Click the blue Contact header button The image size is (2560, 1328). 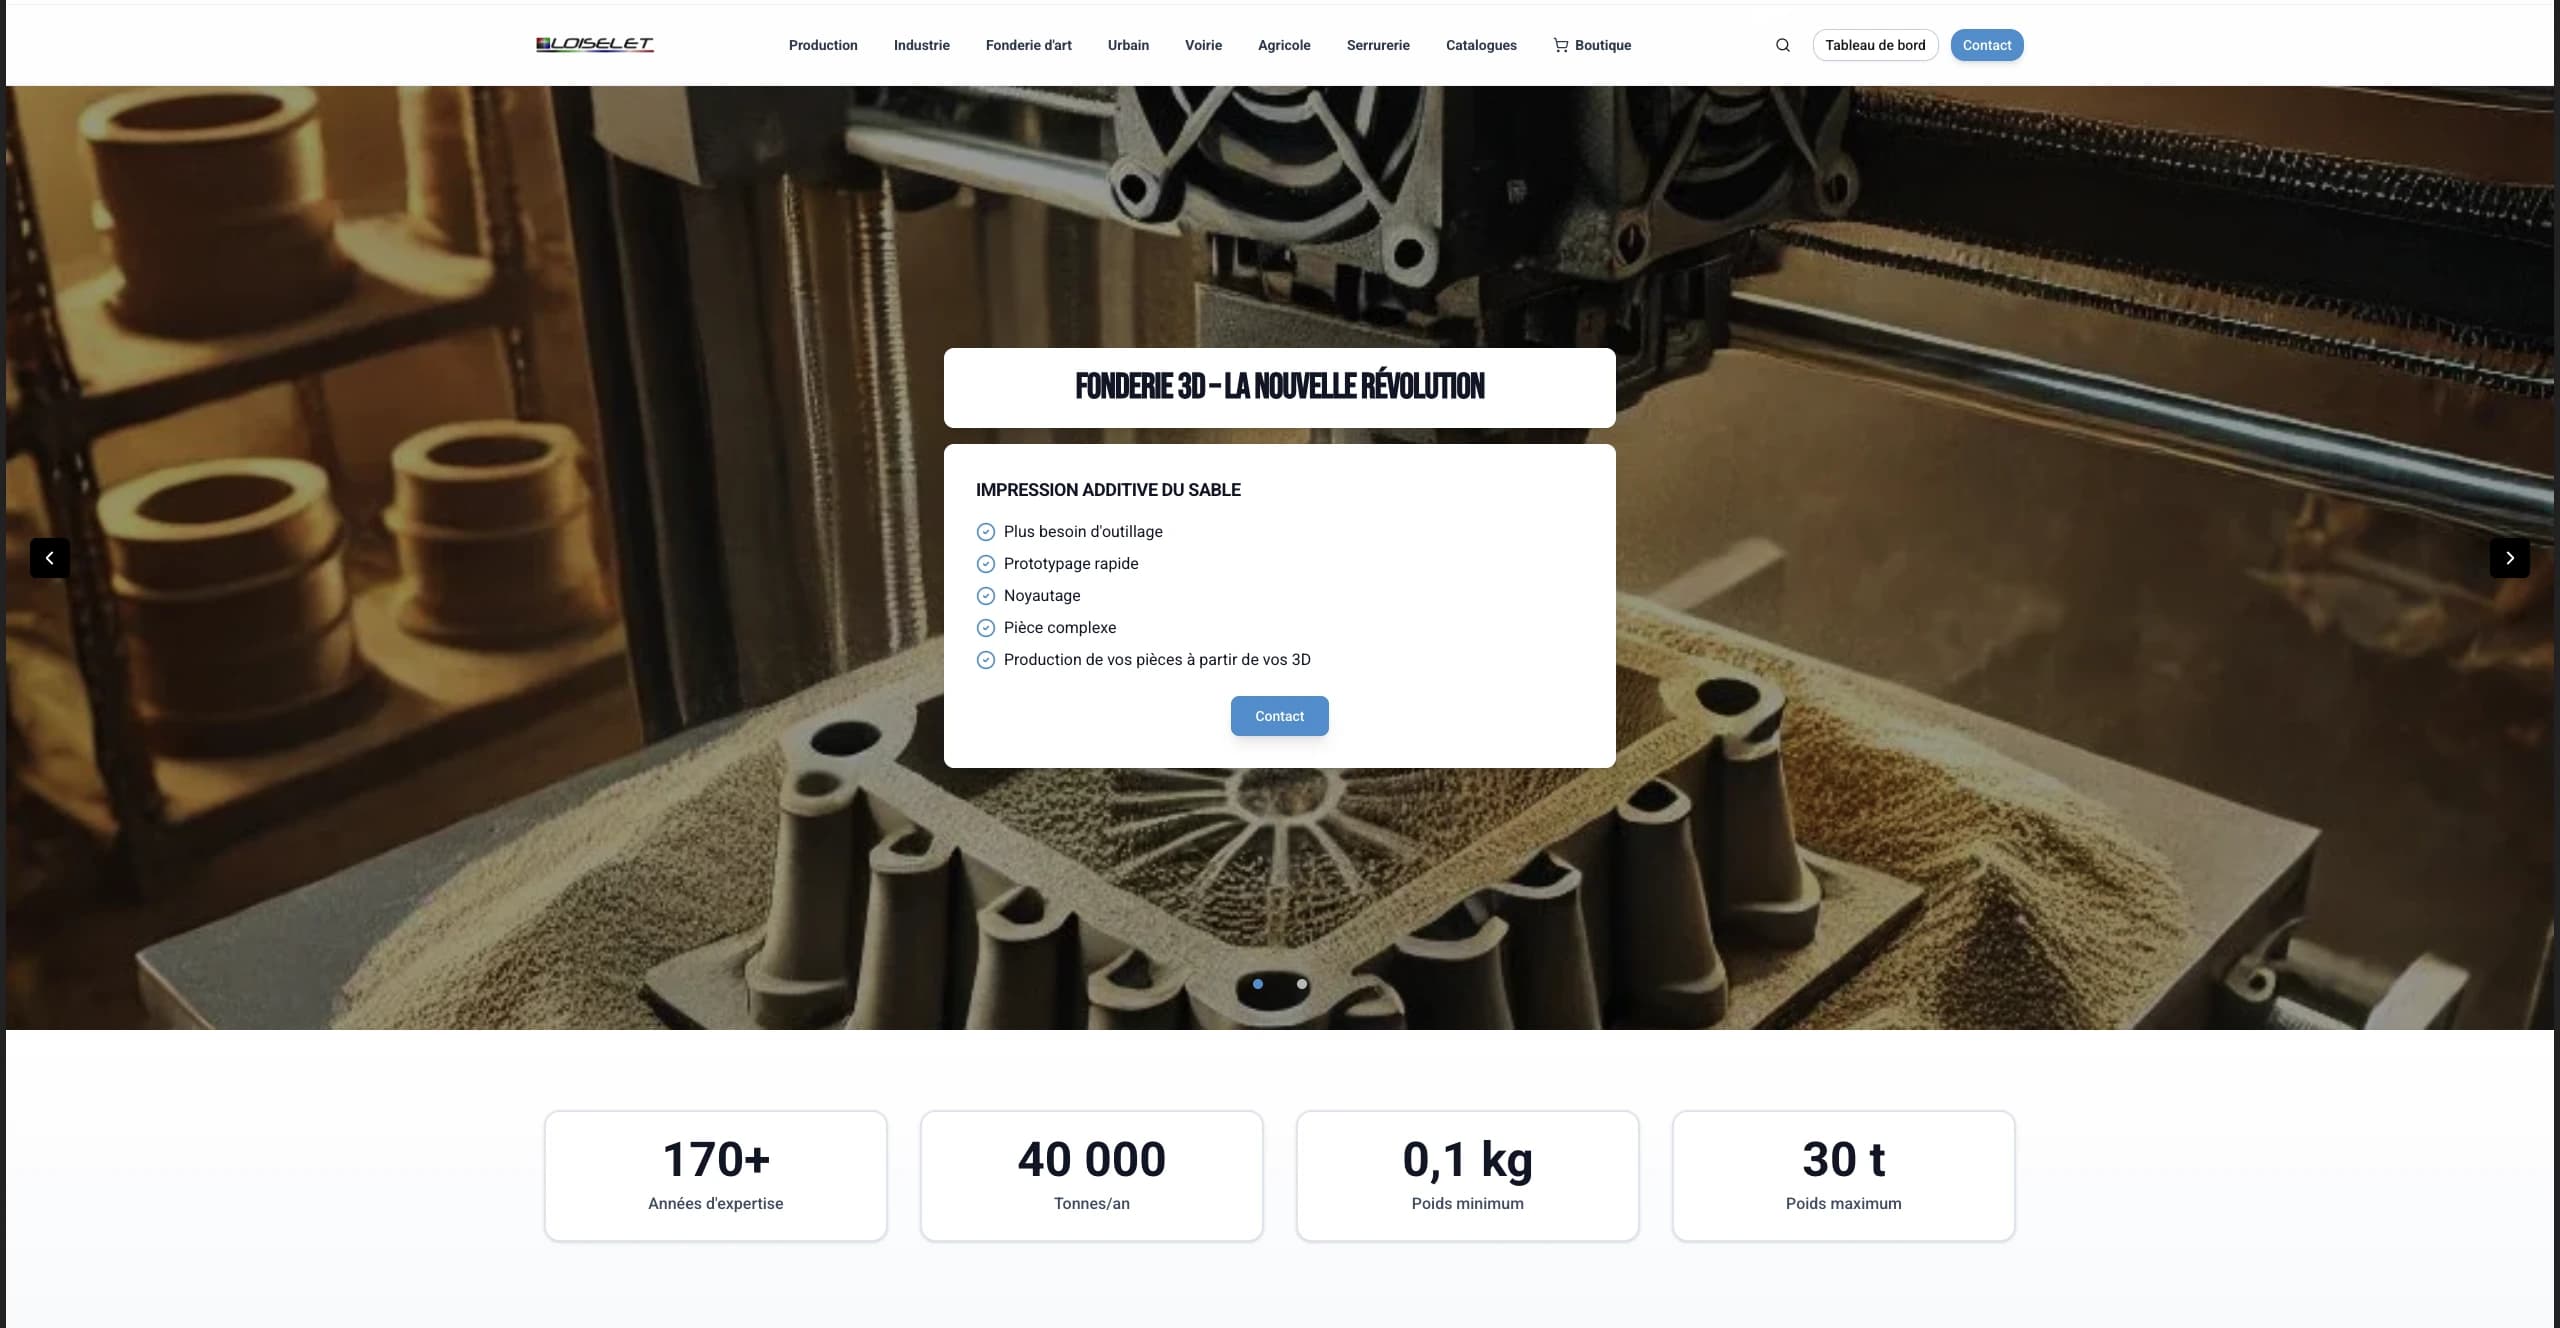click(x=1986, y=45)
